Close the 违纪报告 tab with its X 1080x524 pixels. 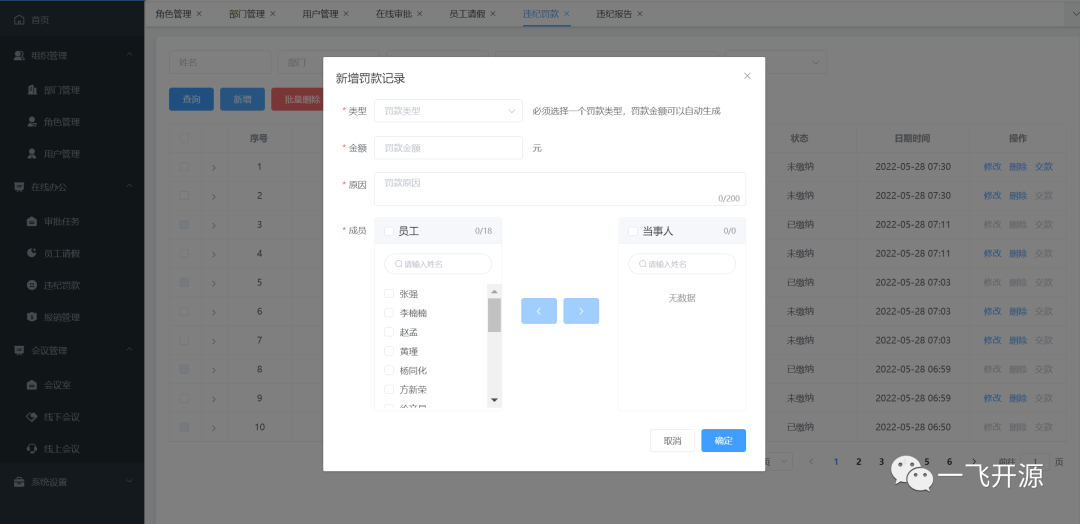tap(640, 13)
